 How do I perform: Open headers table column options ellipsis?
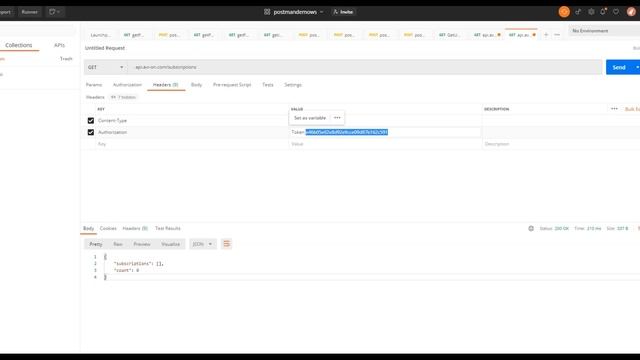coord(614,109)
